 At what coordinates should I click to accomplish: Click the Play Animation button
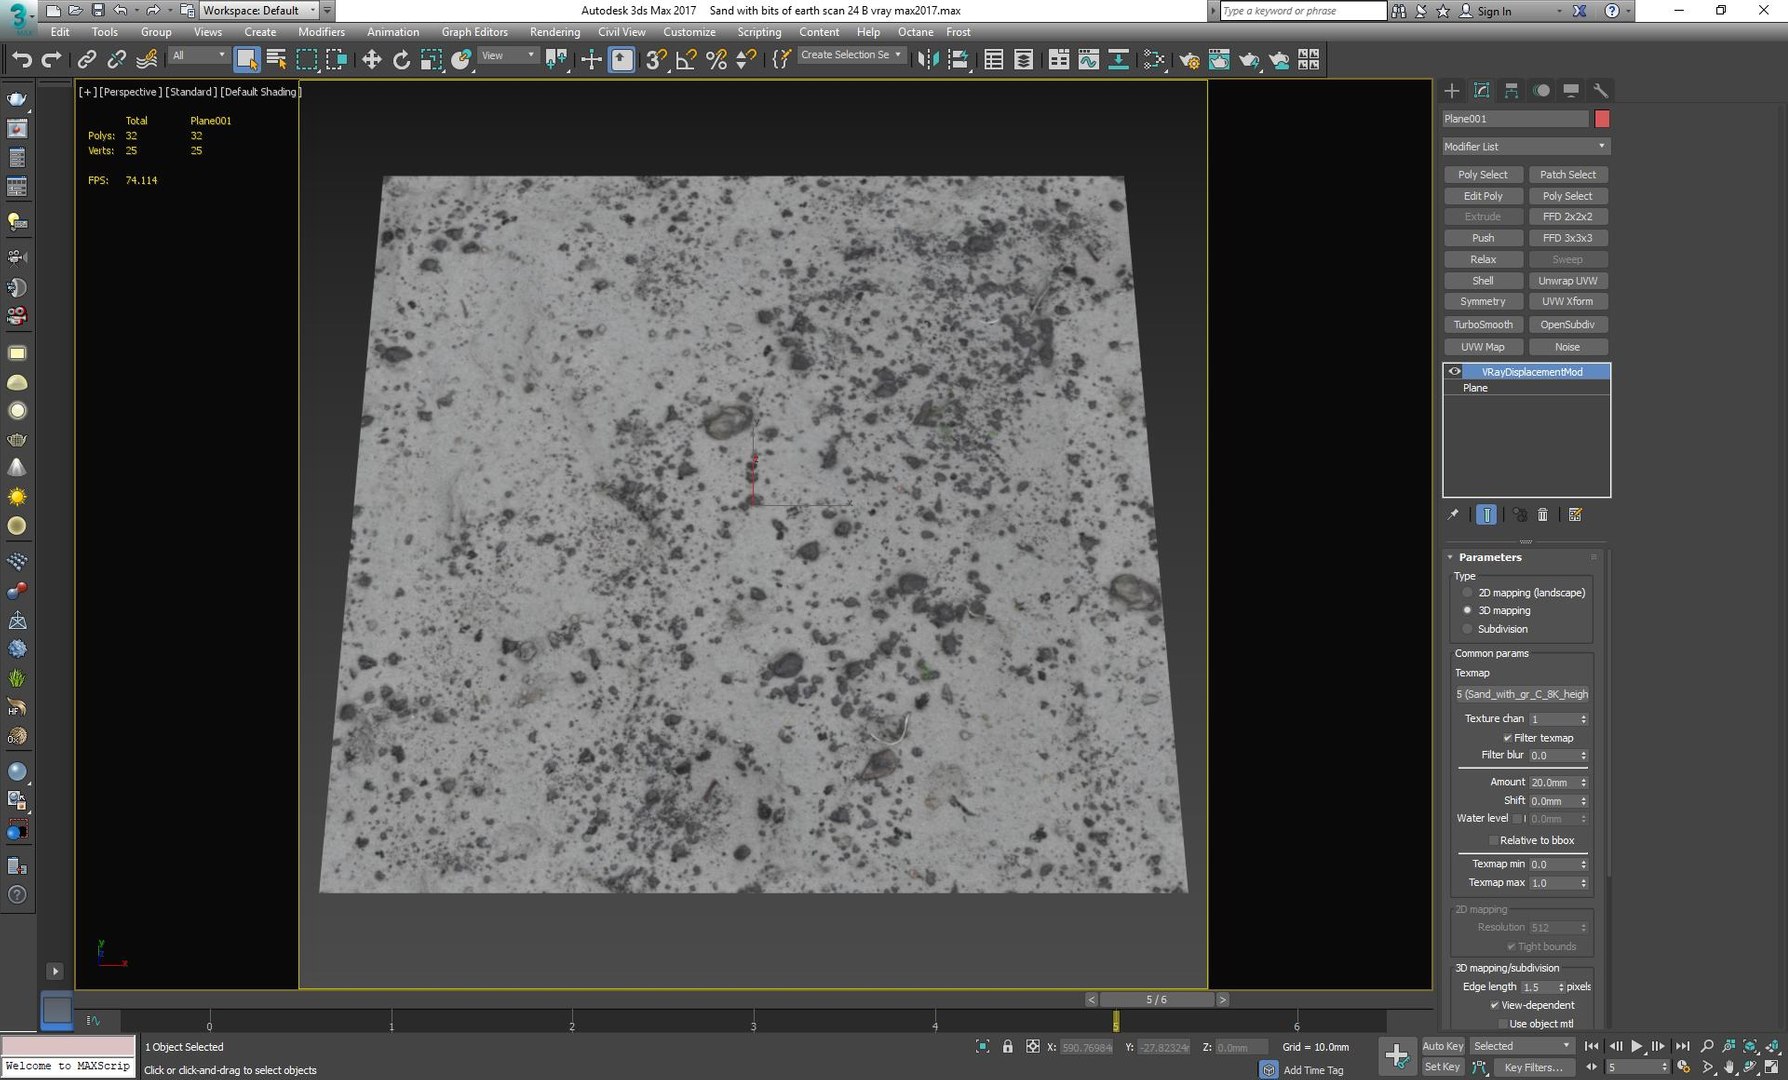(1637, 1046)
